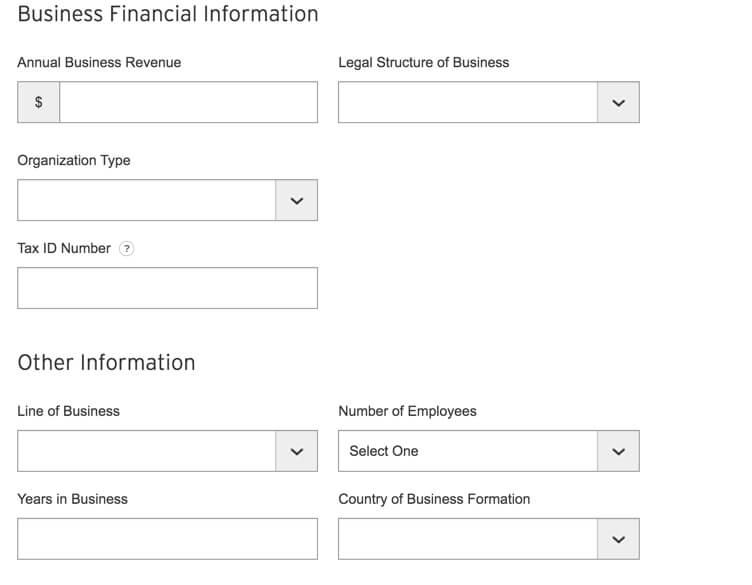Click the Years in Business label
This screenshot has height=585, width=752.
pyautogui.click(x=72, y=499)
